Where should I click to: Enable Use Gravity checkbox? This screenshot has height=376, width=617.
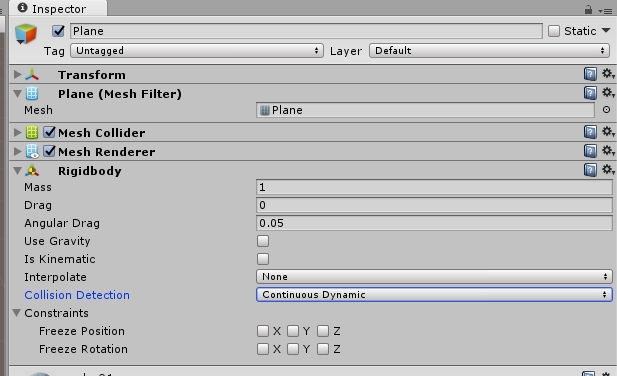click(x=263, y=241)
